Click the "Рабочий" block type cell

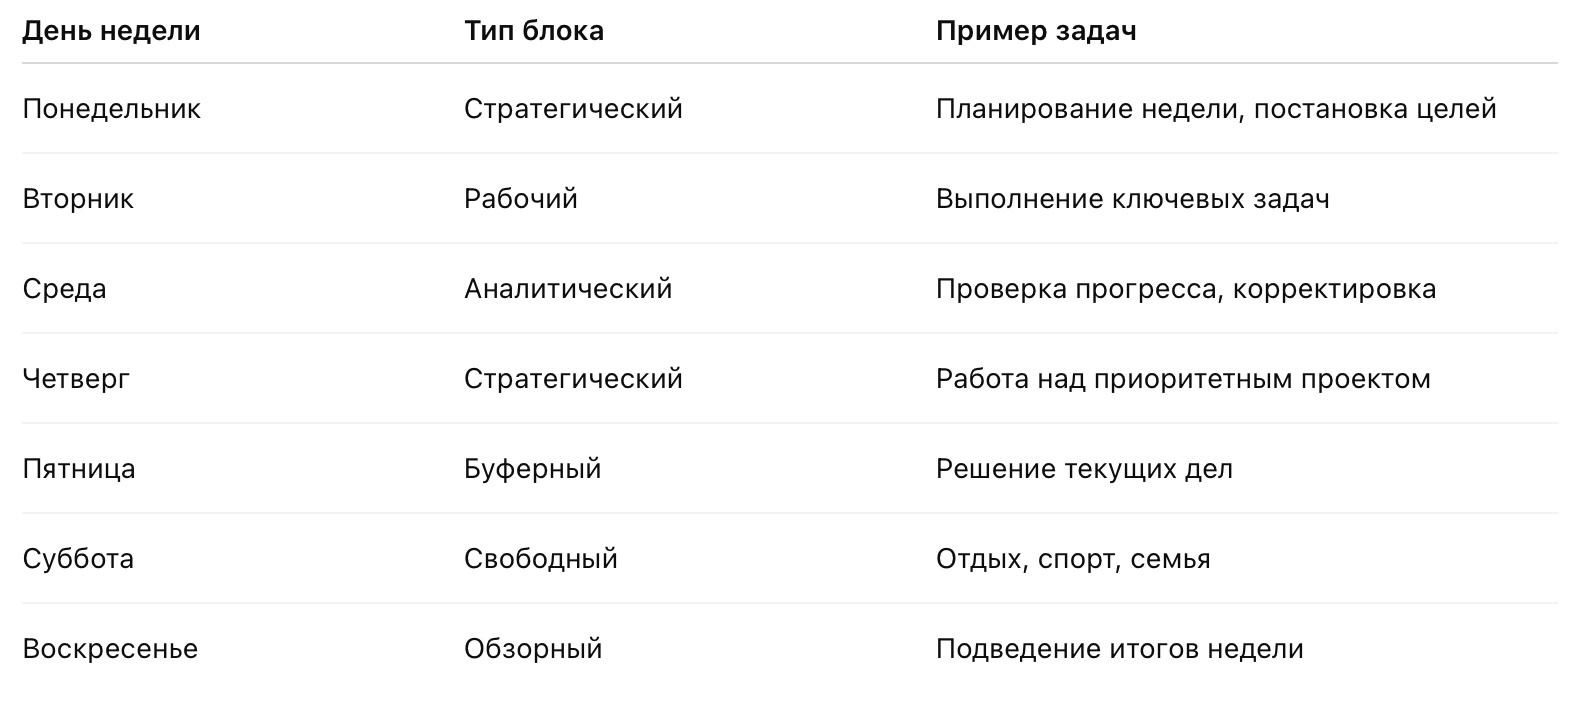(x=521, y=199)
